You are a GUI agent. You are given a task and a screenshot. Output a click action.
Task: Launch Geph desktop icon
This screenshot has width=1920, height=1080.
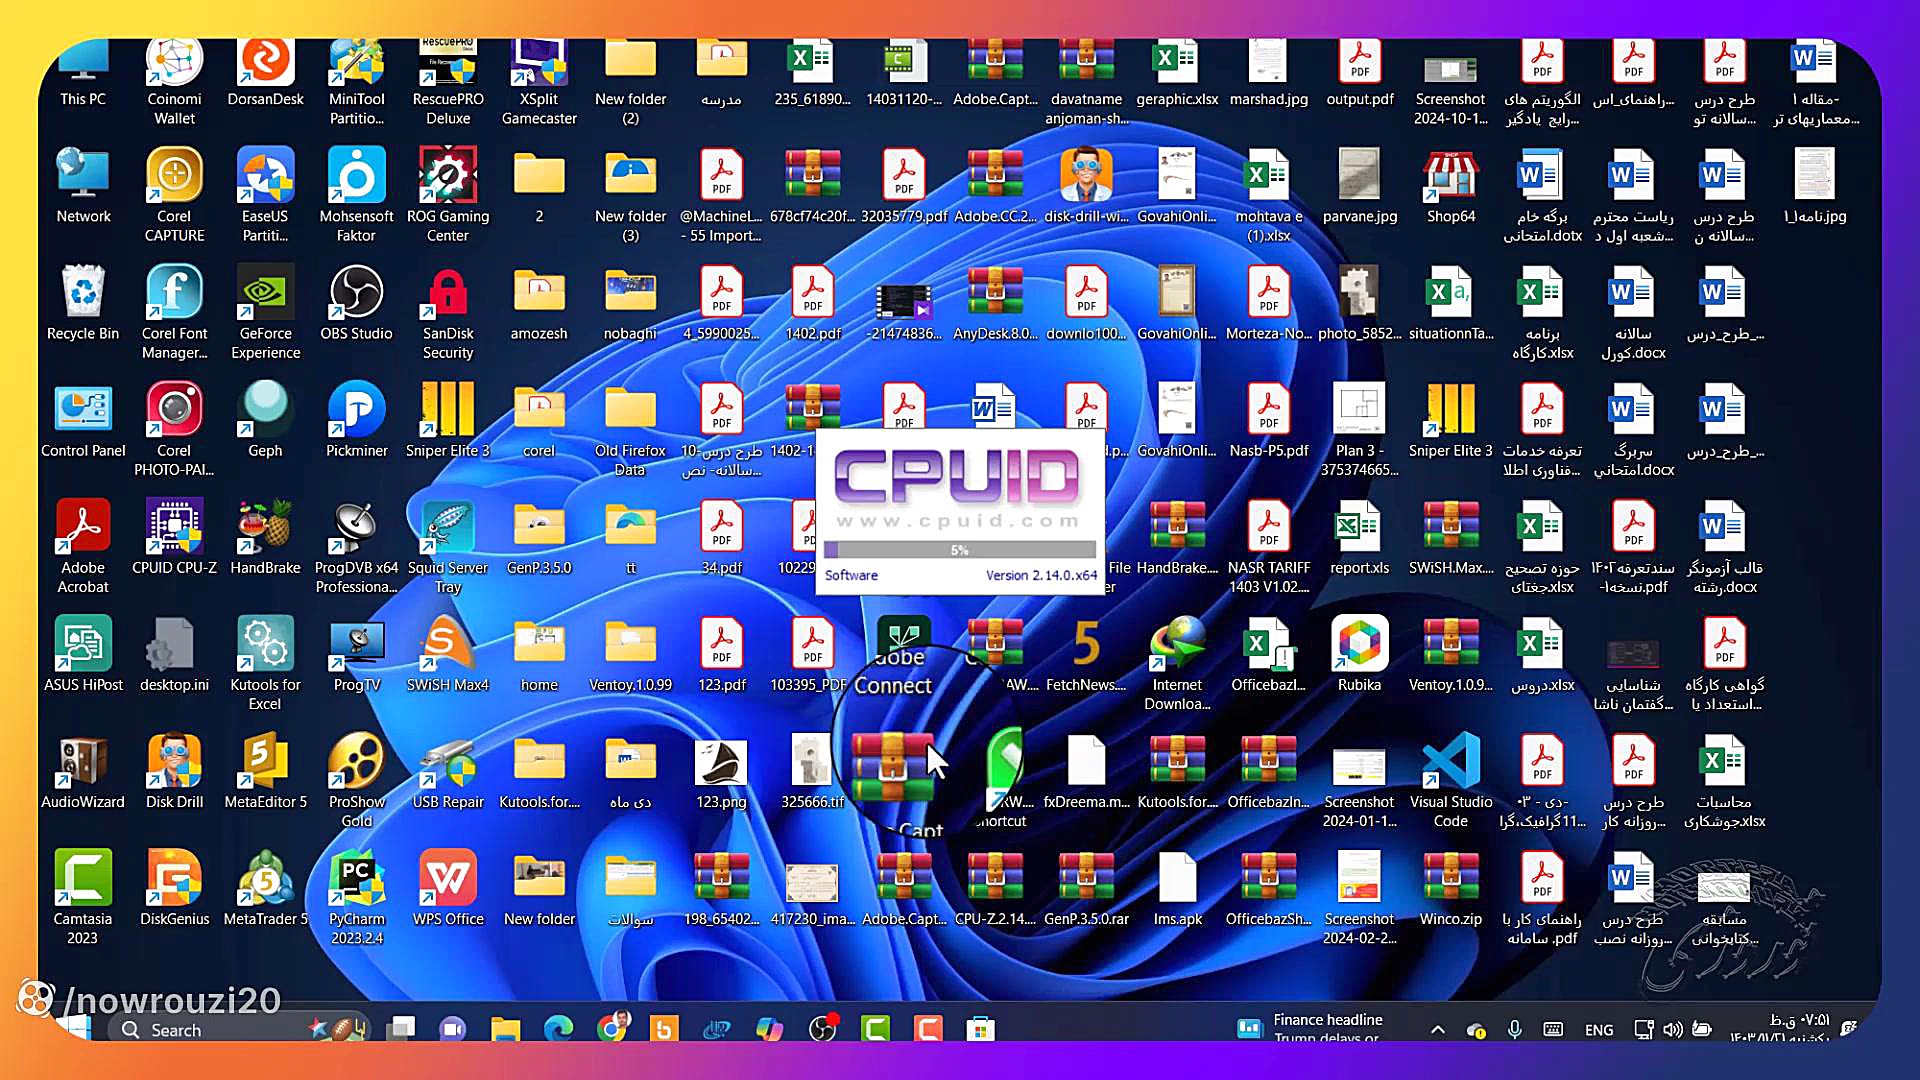tap(265, 419)
